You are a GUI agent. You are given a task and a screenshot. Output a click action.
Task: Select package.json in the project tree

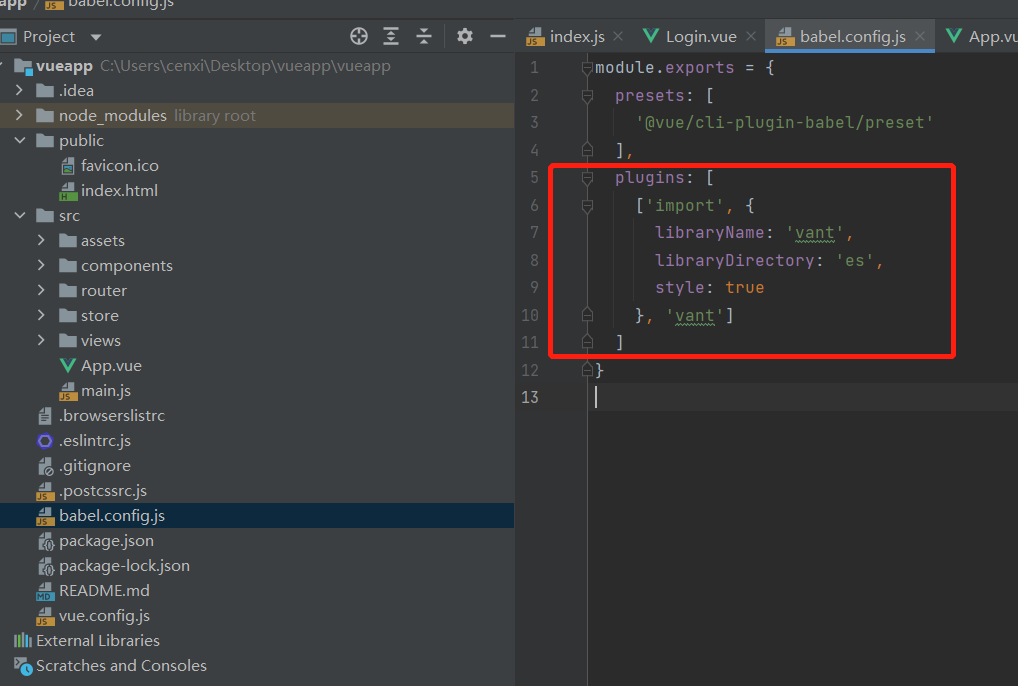(x=106, y=541)
